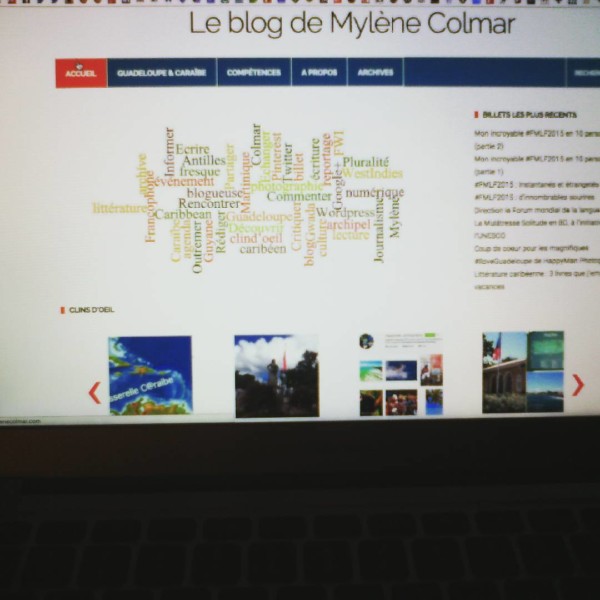Open the Archives menu item

pyautogui.click(x=375, y=73)
